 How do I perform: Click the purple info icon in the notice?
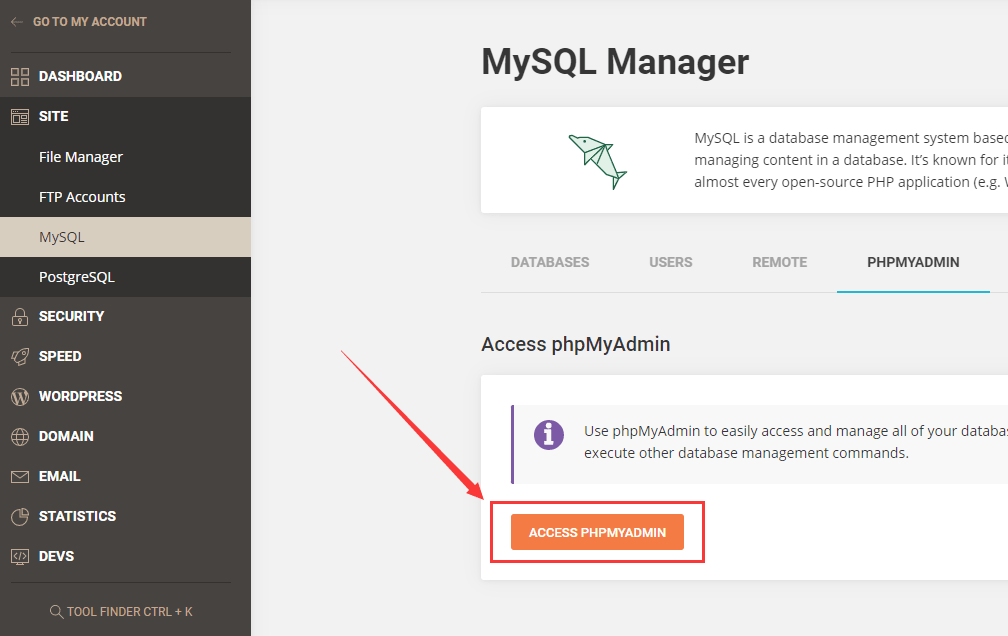[x=549, y=435]
